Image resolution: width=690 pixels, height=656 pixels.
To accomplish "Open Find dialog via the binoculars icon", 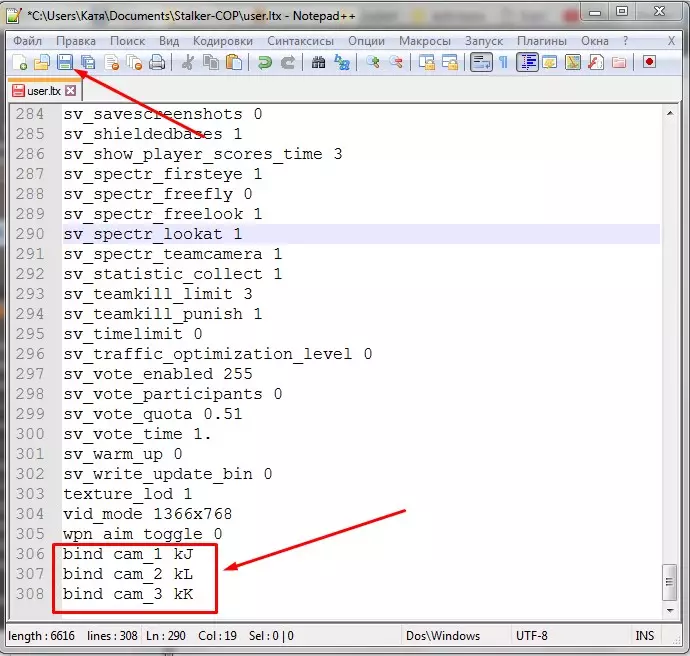I will 319,62.
